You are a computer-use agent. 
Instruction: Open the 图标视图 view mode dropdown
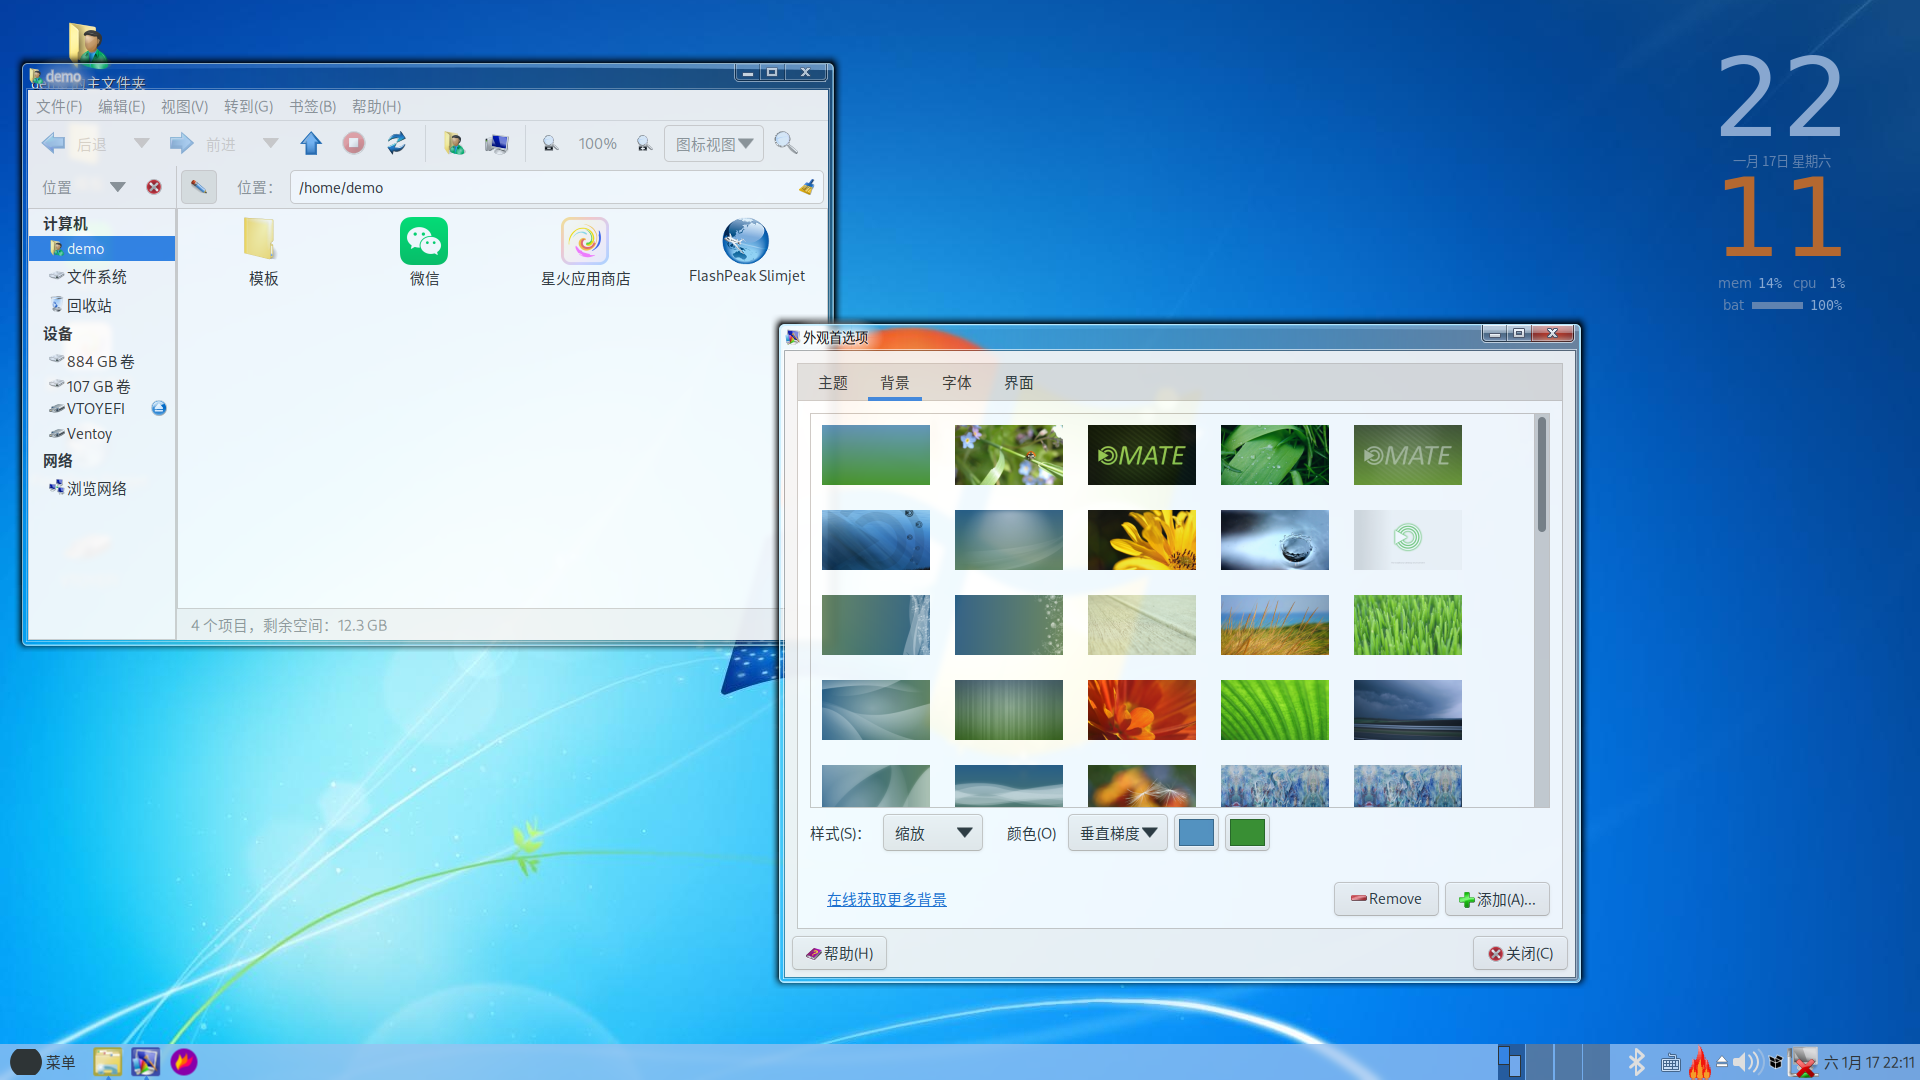714,144
